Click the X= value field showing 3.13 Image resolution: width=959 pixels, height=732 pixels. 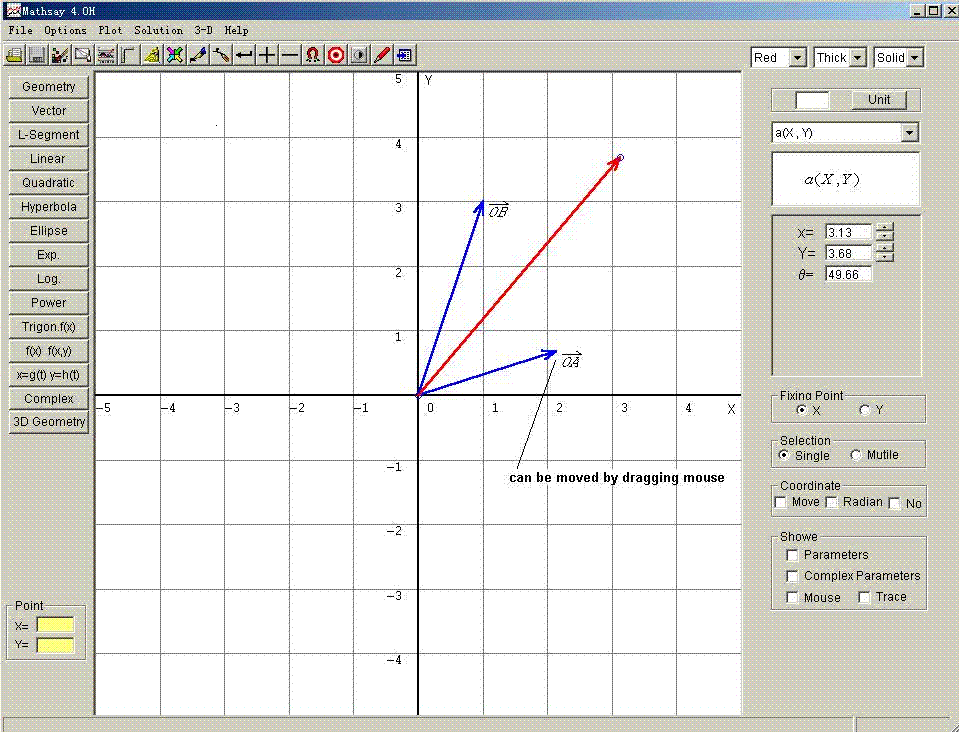click(x=848, y=232)
